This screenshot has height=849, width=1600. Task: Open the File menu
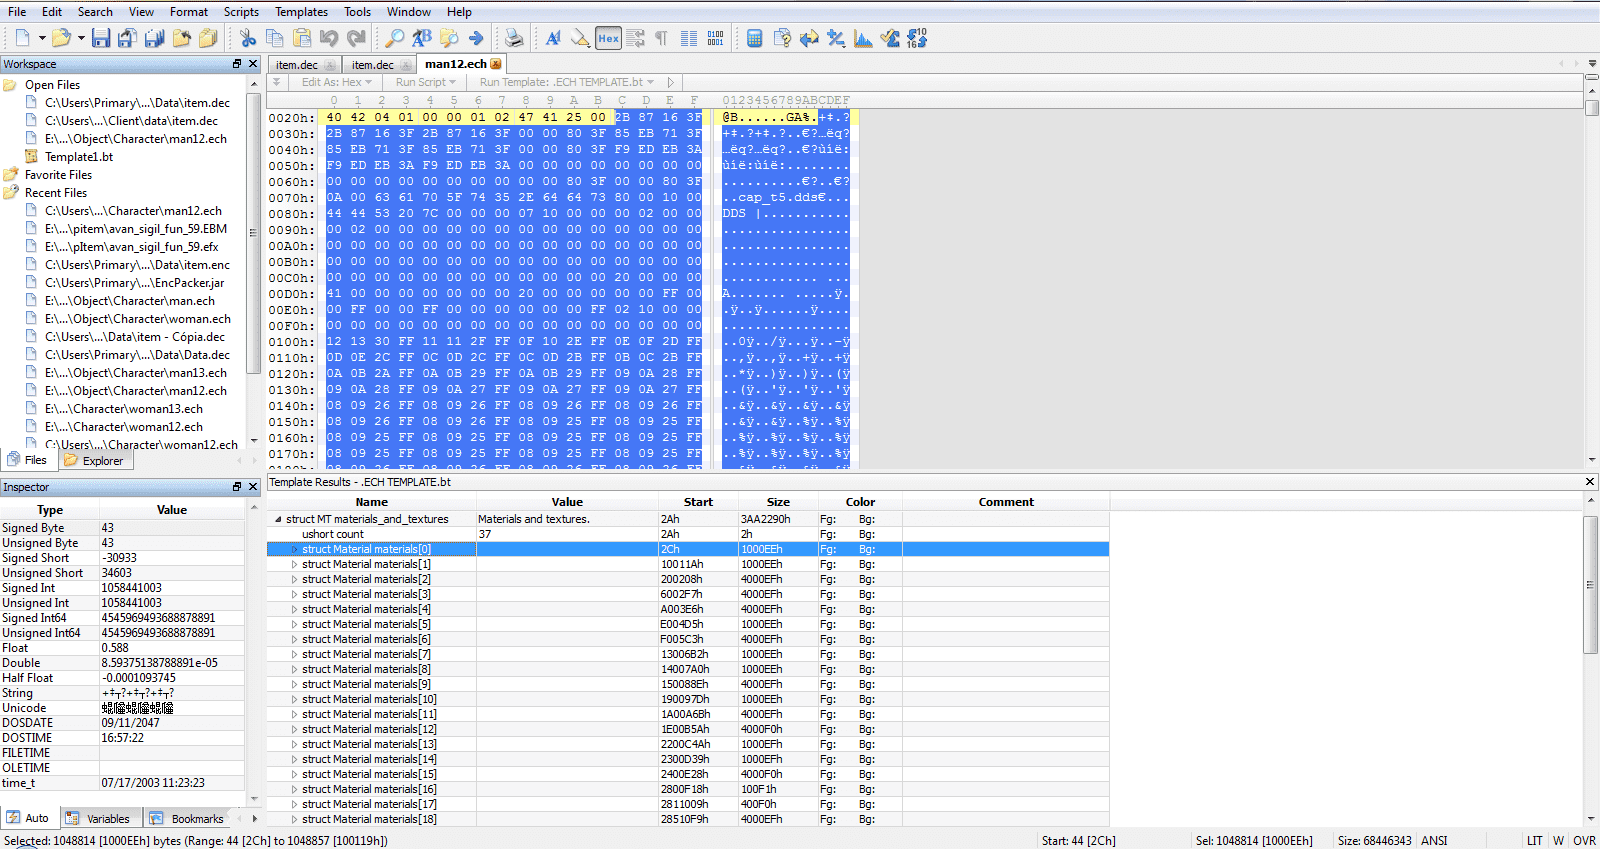pyautogui.click(x=17, y=12)
